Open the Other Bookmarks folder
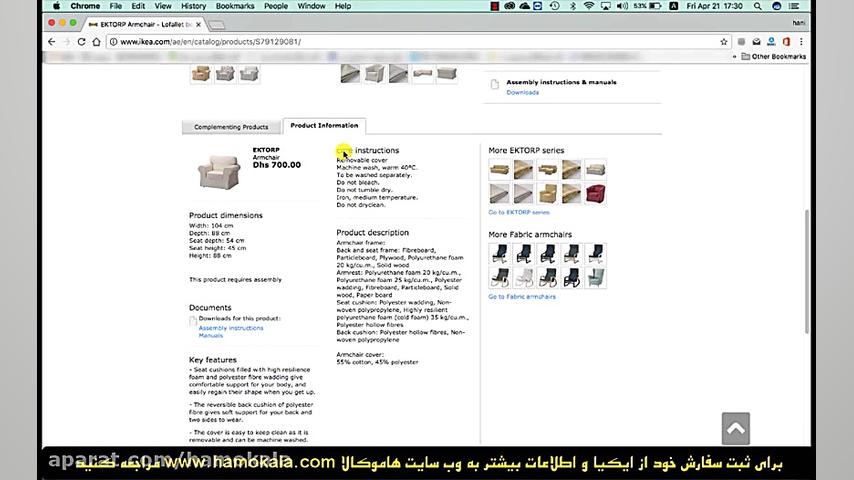Screen dimensions: 854x480 pyautogui.click(x=773, y=57)
